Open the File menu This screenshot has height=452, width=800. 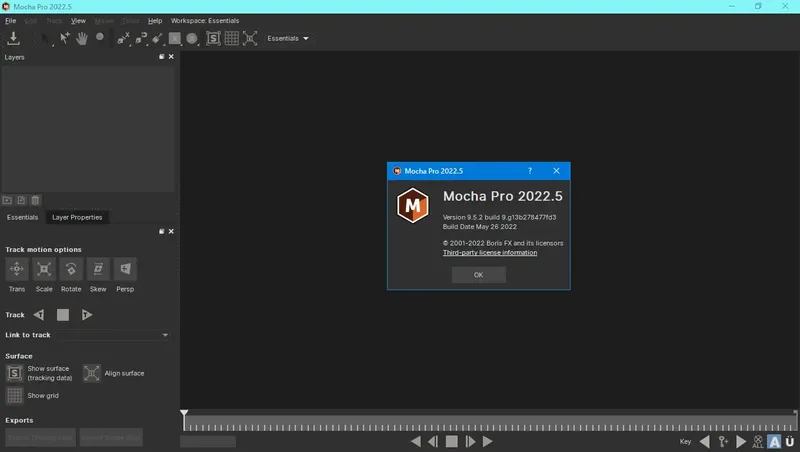10,20
